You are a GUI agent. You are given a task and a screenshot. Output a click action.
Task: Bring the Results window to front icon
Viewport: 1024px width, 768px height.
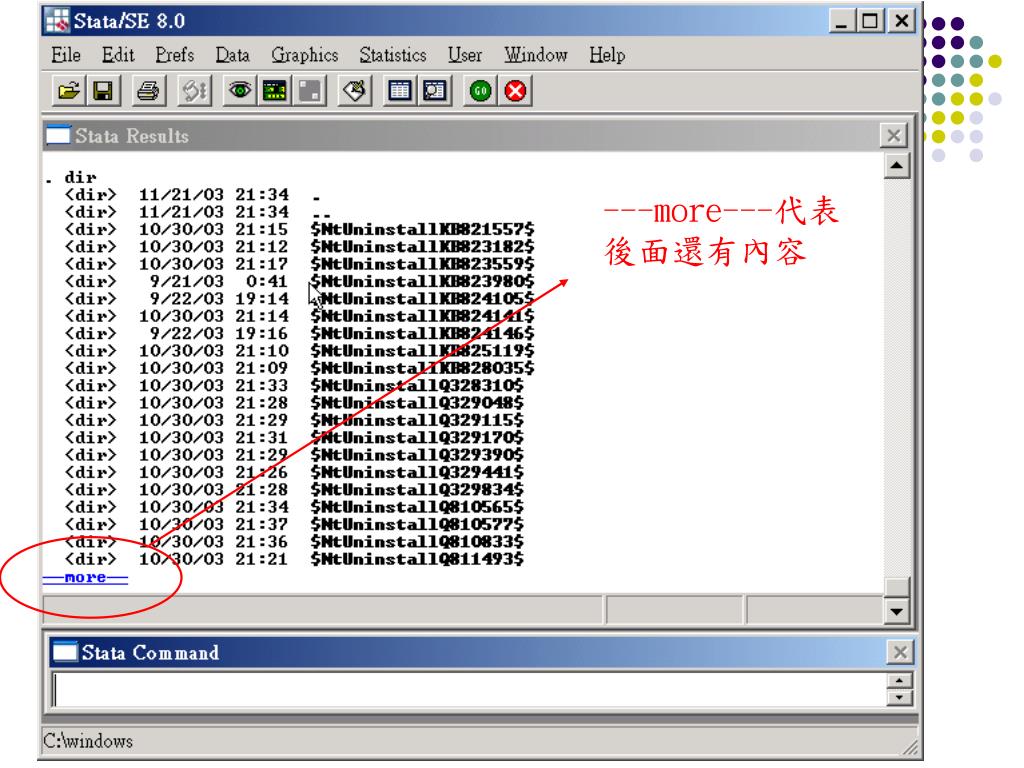coord(274,91)
